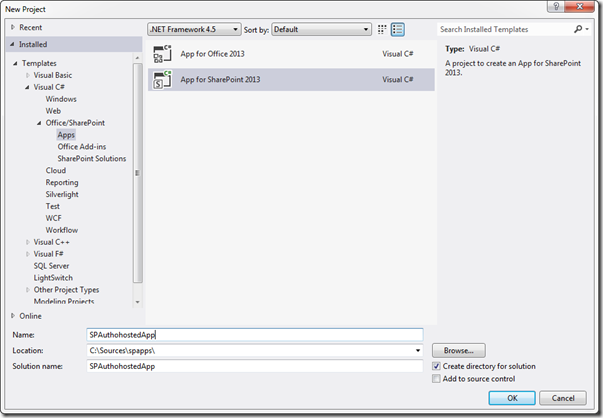Enable Add to source control
The image size is (603, 418).
[x=436, y=379]
